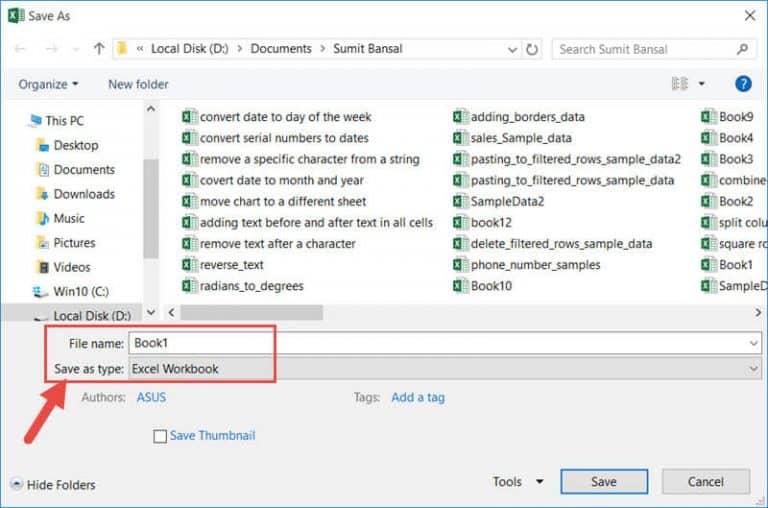Select file 'covert date to month and year'
Screen dimensions: 768x508
pos(273,180)
